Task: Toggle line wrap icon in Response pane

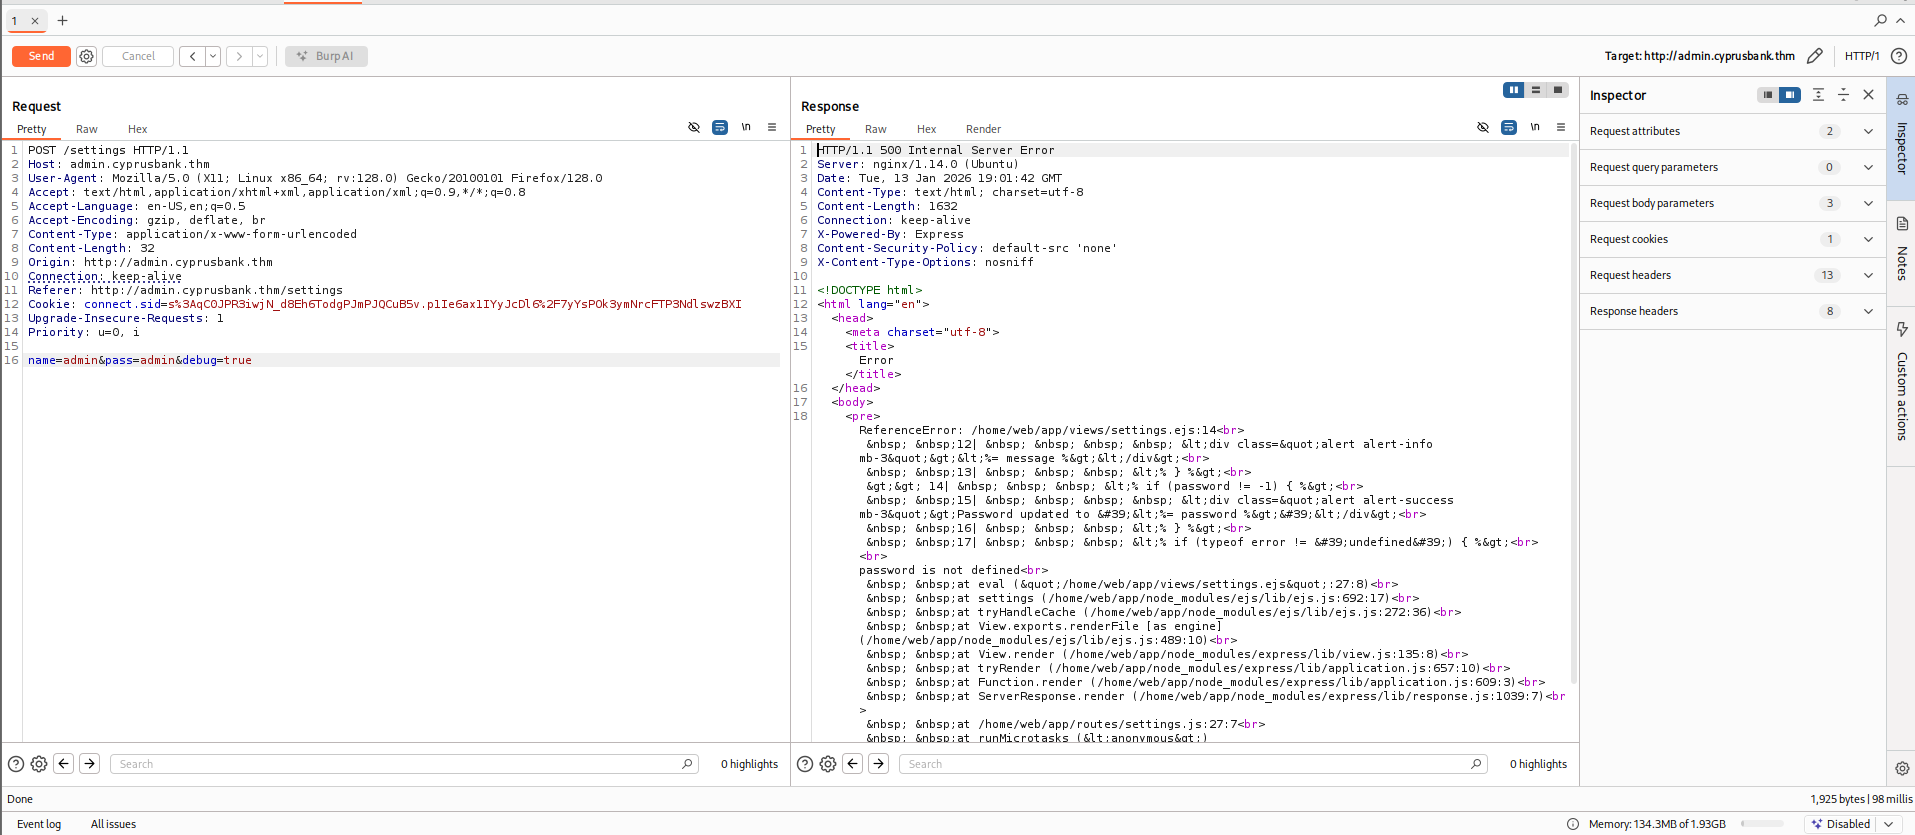Action: pos(1509,128)
